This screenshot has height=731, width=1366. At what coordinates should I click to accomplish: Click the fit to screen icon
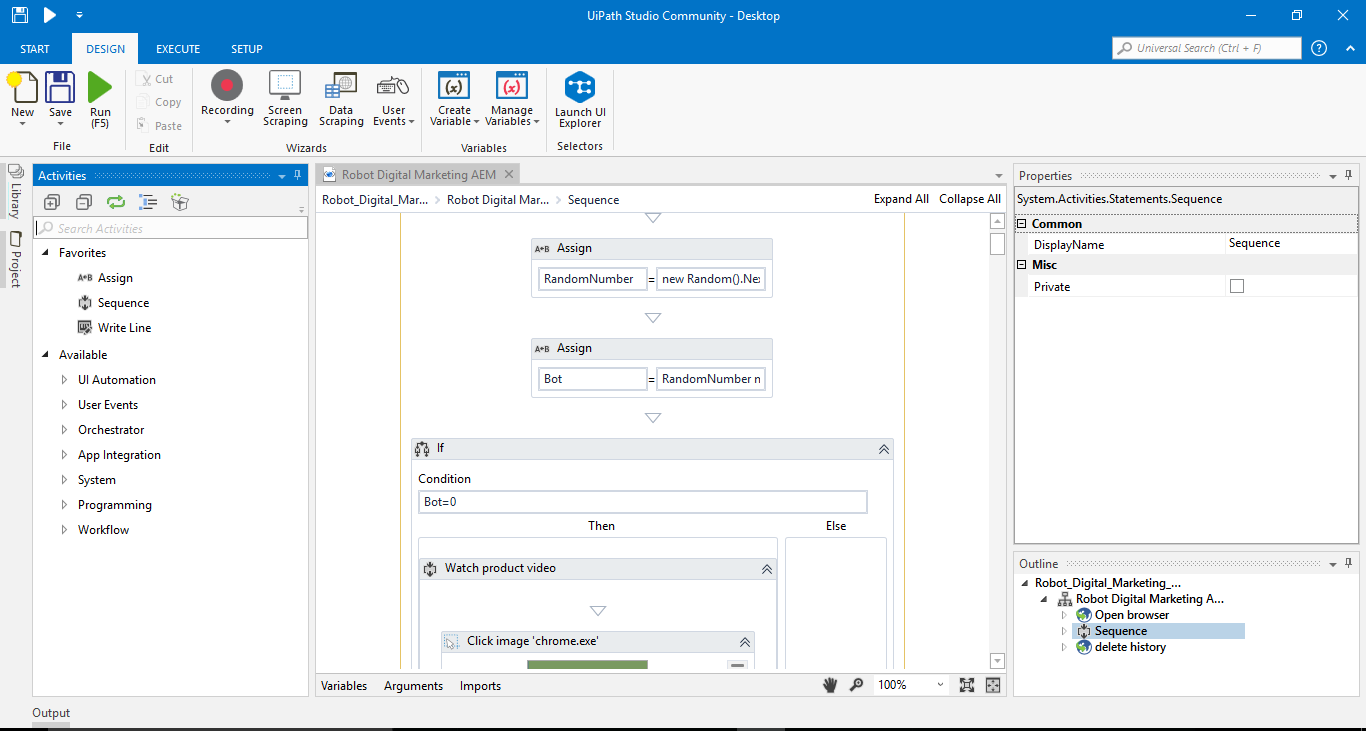click(967, 685)
